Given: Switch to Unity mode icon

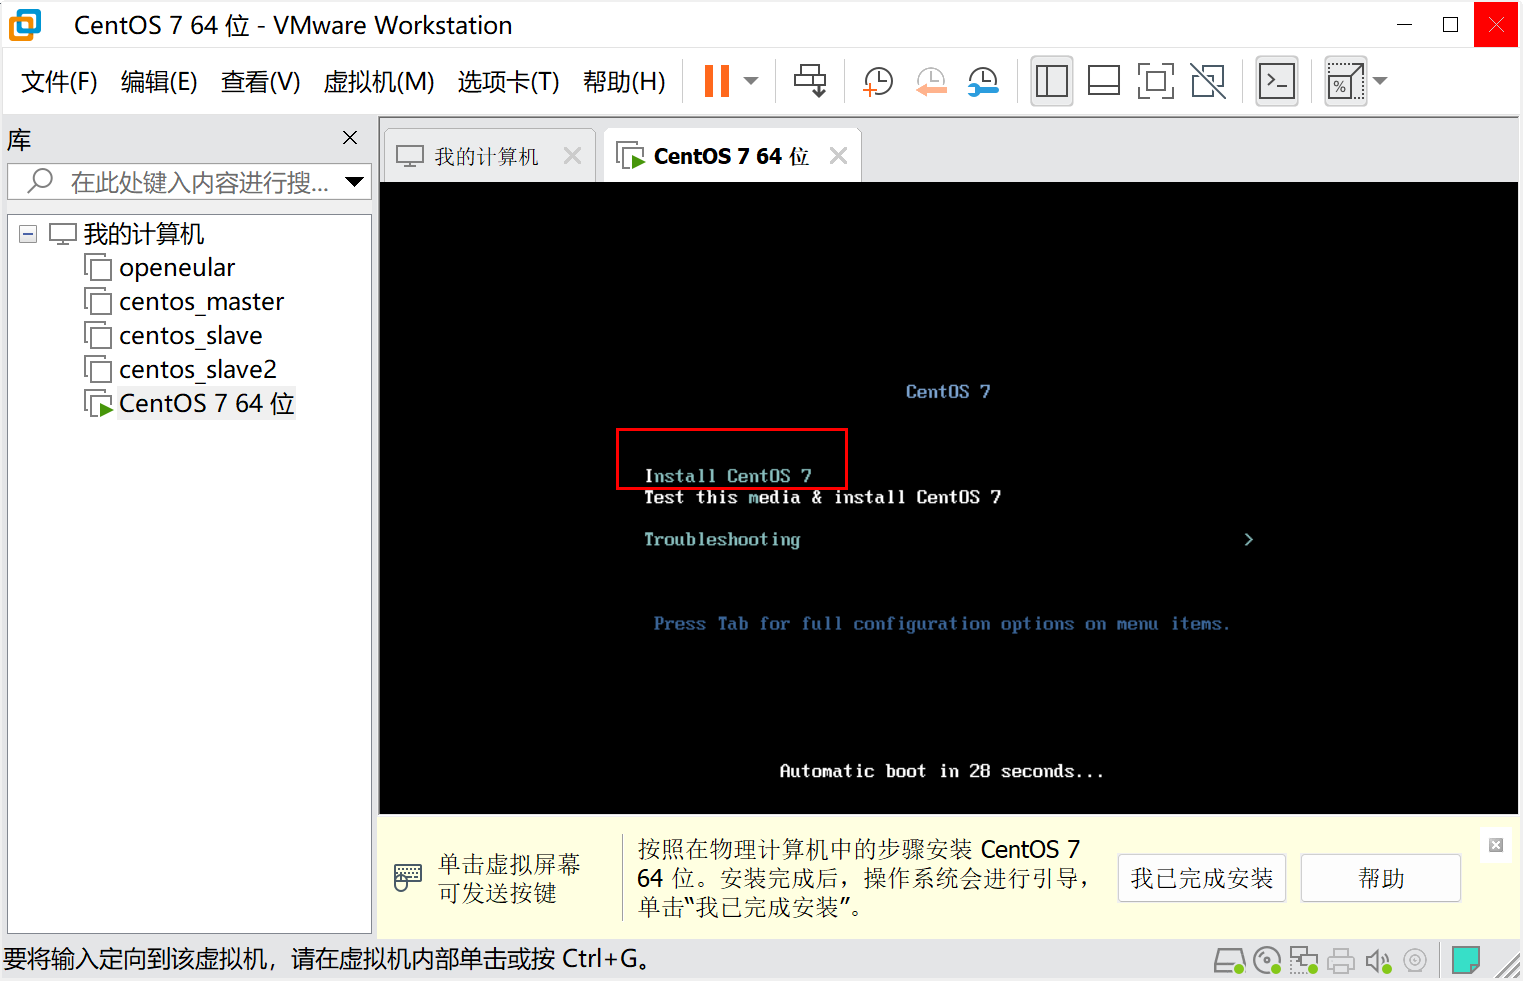Looking at the screenshot, I should pos(1208,81).
